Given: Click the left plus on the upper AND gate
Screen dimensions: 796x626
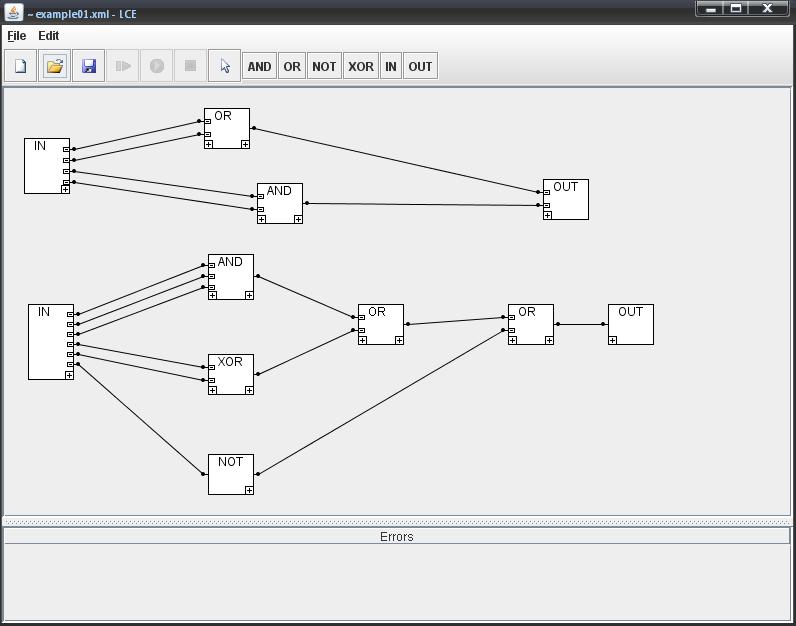Looking at the screenshot, I should click(x=261, y=219).
